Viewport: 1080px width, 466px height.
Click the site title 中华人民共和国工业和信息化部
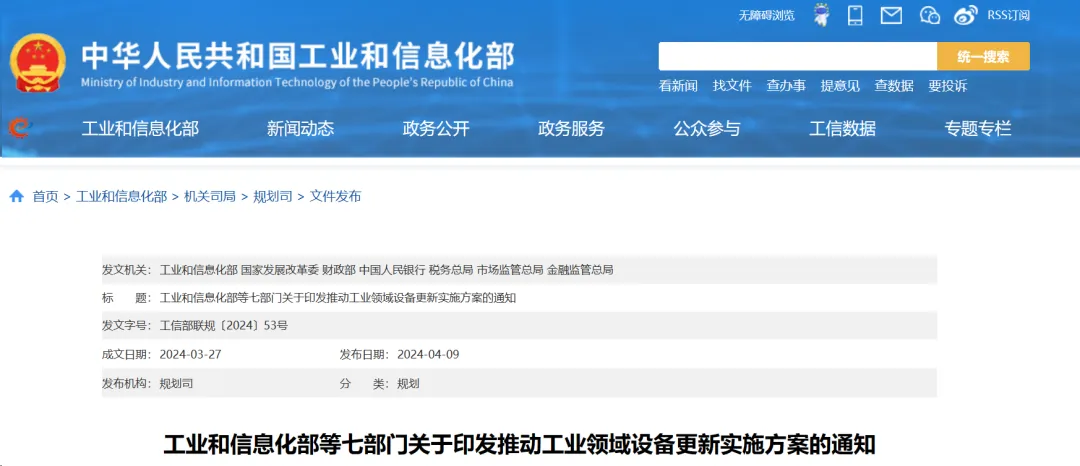click(298, 56)
